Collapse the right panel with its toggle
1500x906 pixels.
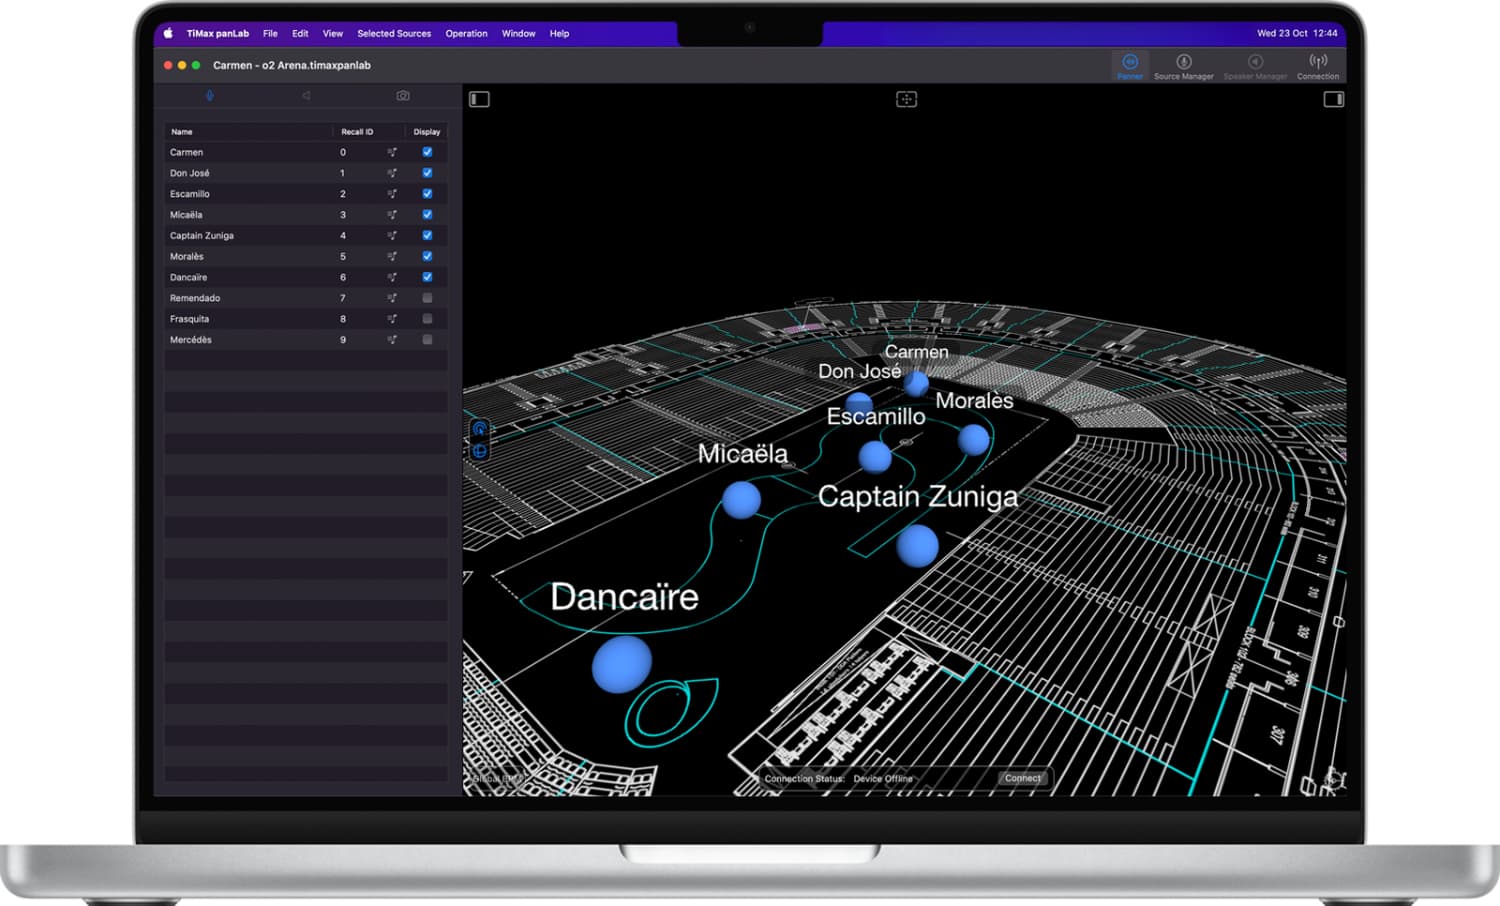[1334, 99]
